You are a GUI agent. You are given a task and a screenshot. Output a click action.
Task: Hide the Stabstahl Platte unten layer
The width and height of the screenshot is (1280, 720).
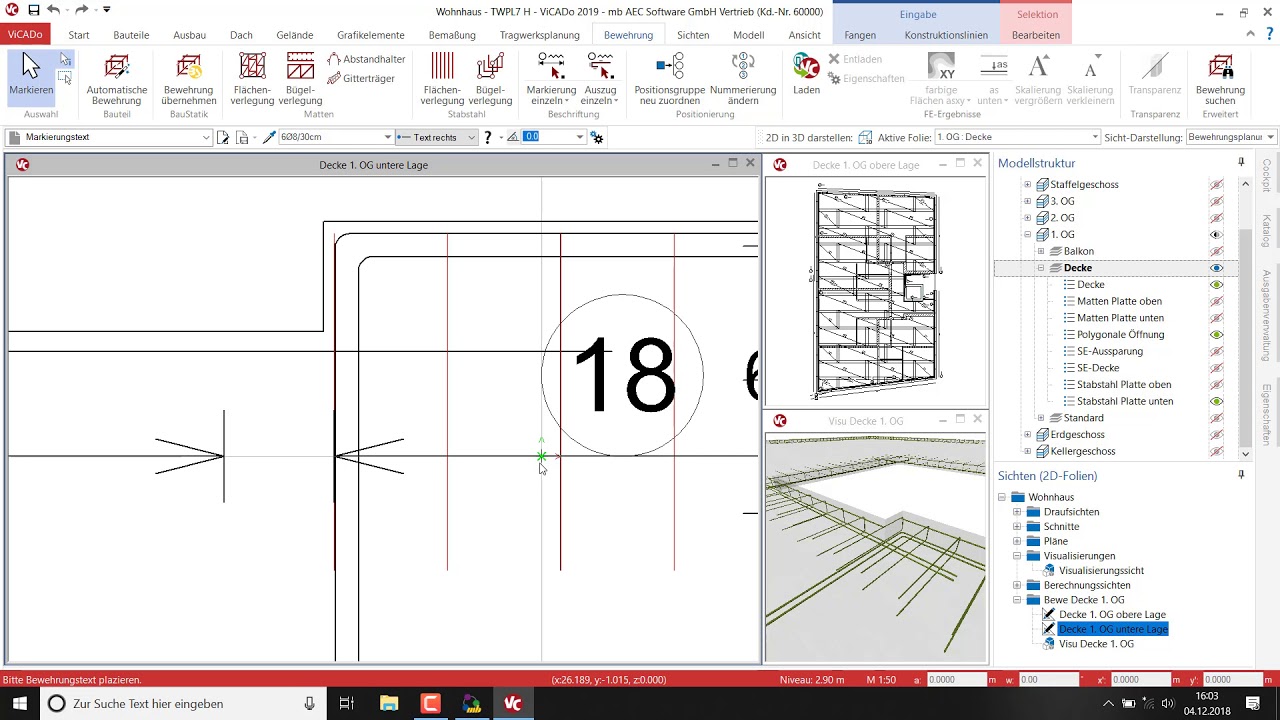tap(1216, 401)
